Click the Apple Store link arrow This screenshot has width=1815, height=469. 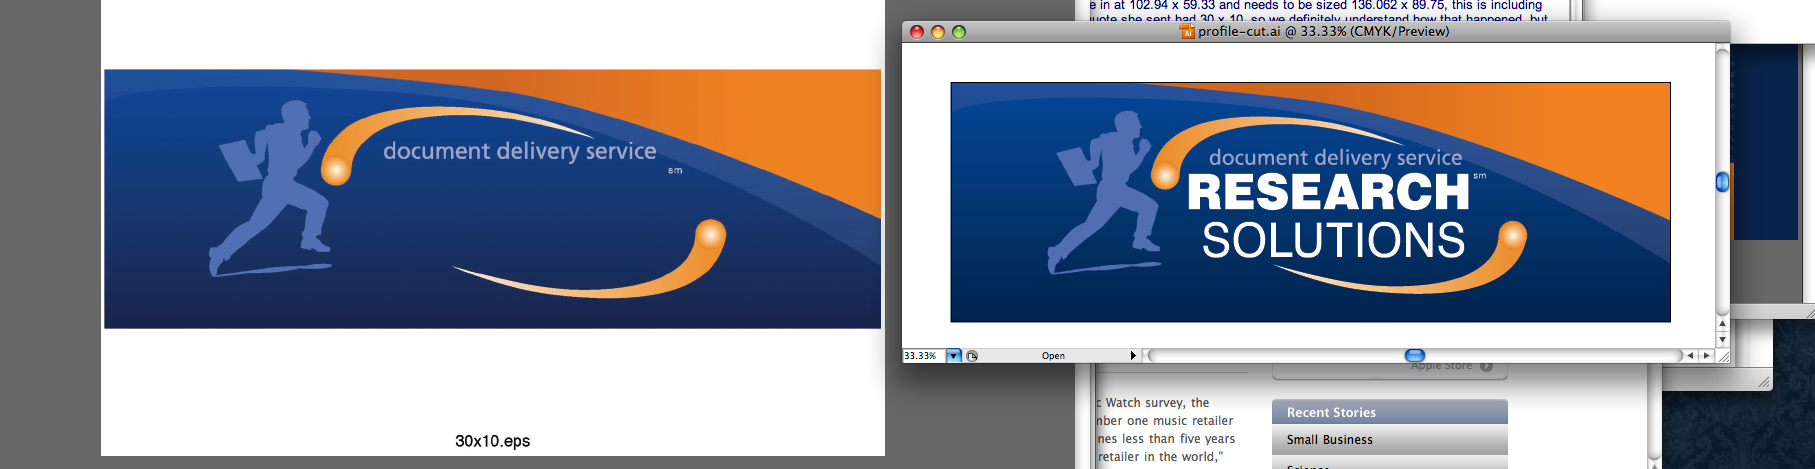pyautogui.click(x=1486, y=366)
